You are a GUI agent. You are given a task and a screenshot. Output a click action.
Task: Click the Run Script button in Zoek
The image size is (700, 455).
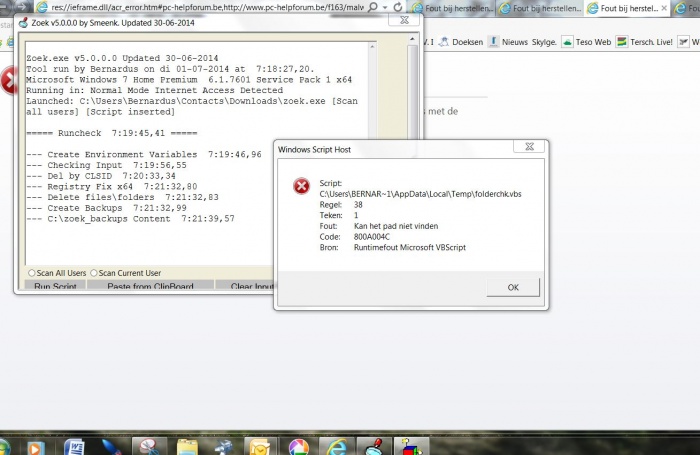coord(55,286)
